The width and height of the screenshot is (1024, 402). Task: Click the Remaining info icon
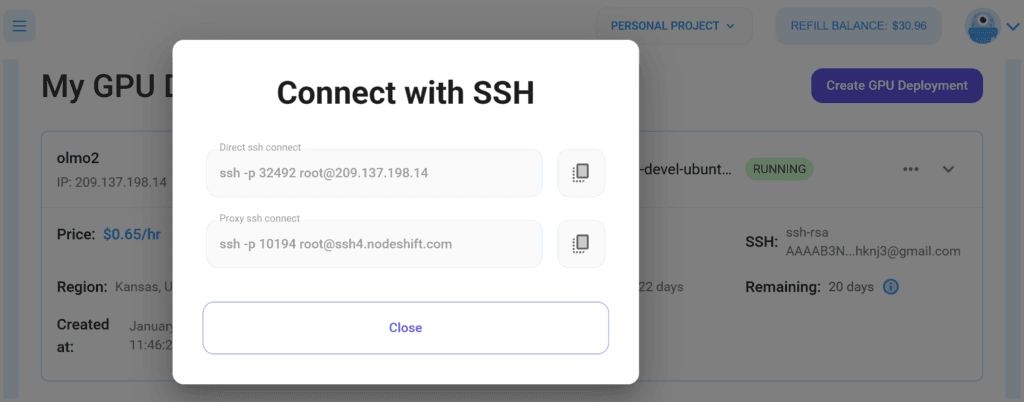point(891,286)
